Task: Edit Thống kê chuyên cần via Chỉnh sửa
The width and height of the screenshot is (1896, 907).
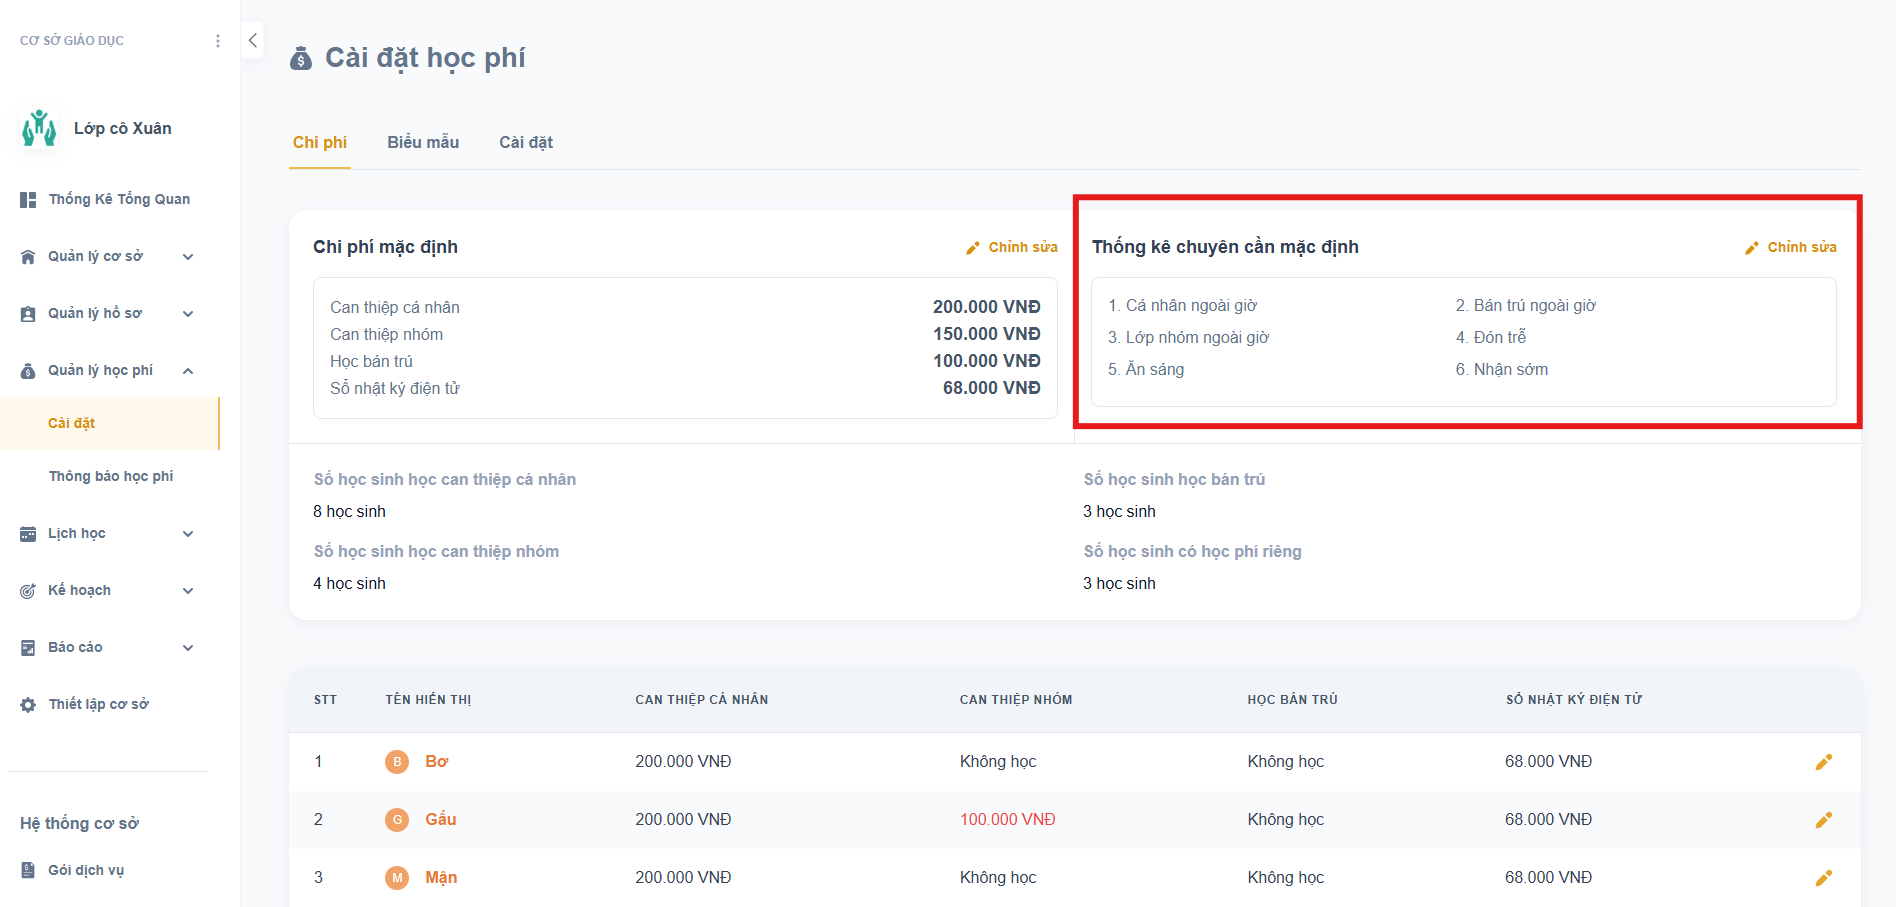Action: click(x=1791, y=247)
